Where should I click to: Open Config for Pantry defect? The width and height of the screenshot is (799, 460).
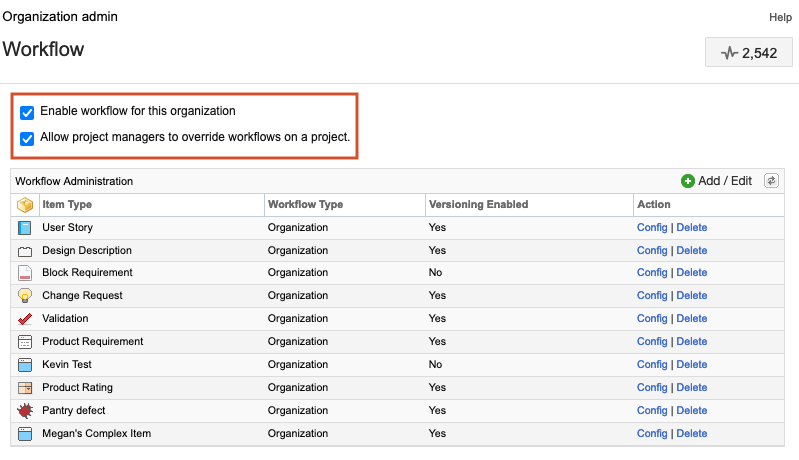tap(652, 410)
